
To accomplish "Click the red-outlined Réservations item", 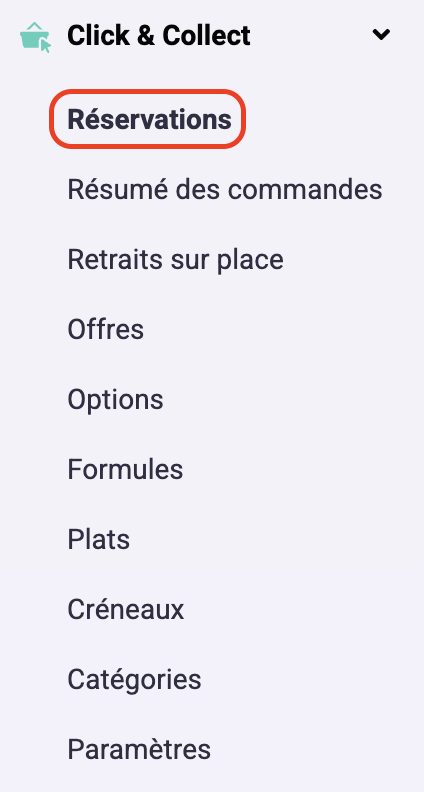I will [x=148, y=119].
